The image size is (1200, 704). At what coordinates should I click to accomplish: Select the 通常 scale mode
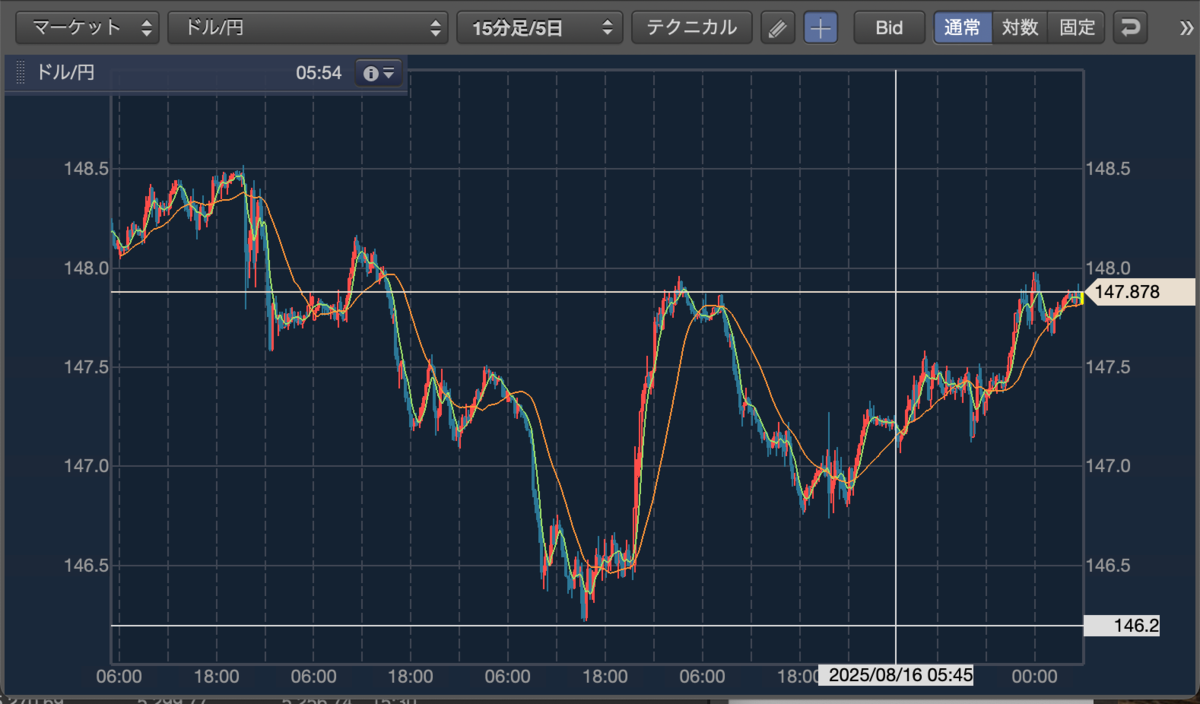(963, 27)
